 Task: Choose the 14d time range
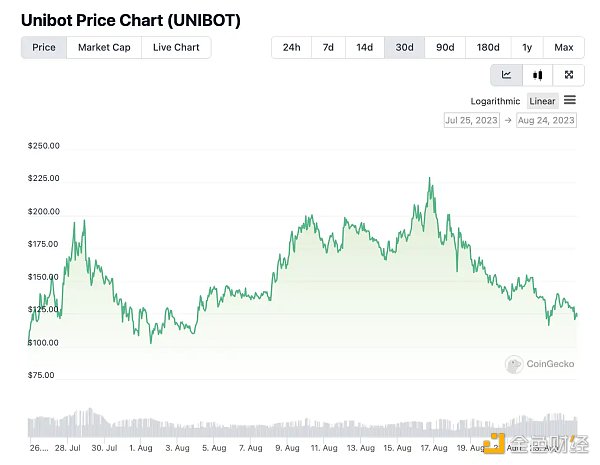365,47
